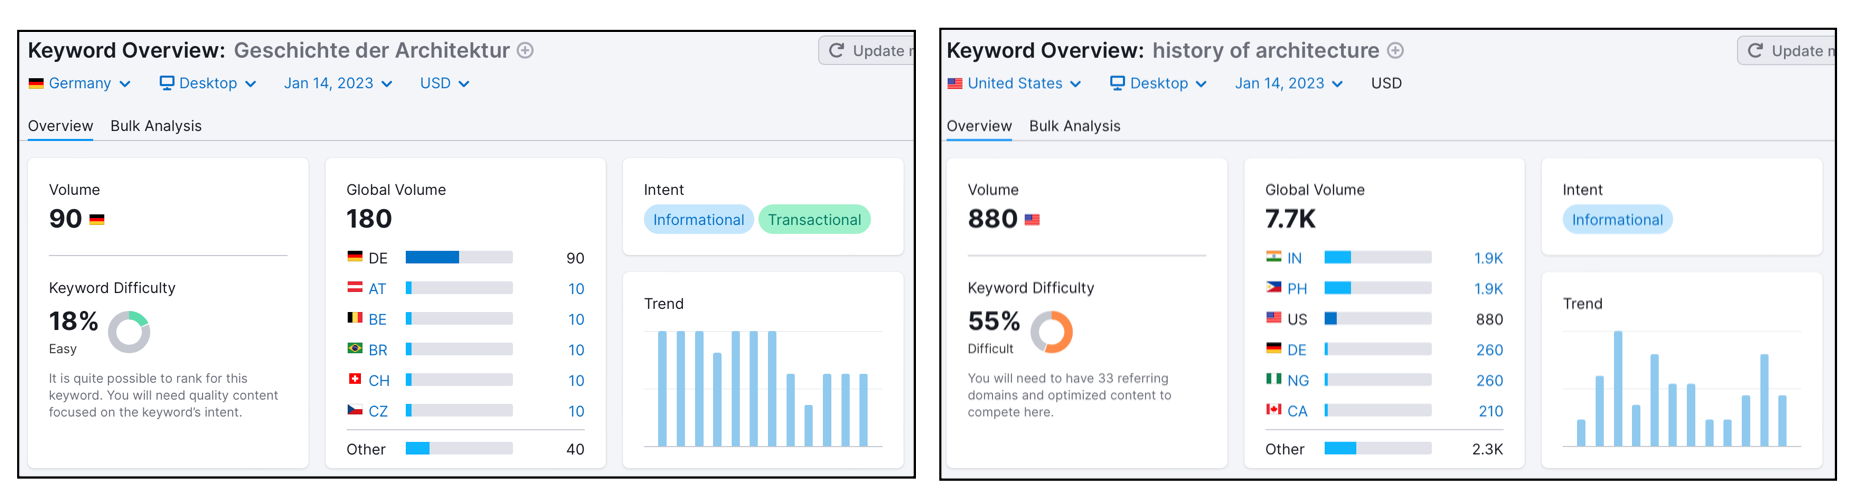Click plus icon beside Geschichte der Architektur
The height and width of the screenshot is (504, 1862).
525,50
